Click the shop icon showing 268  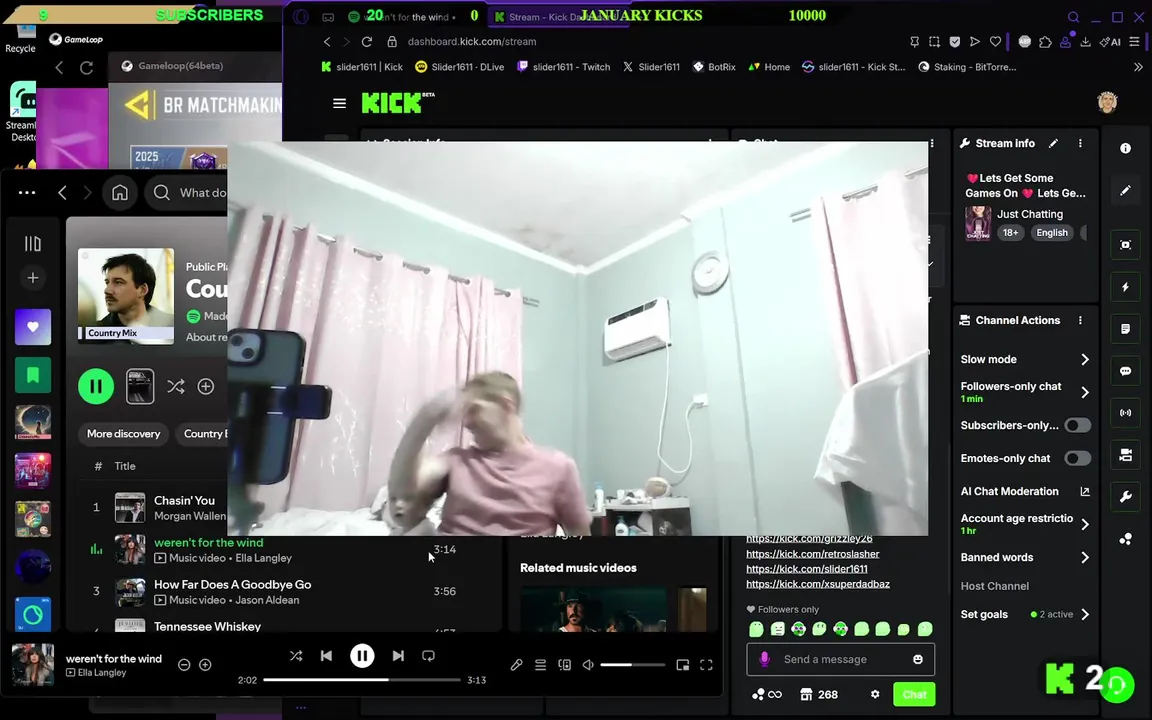click(819, 694)
